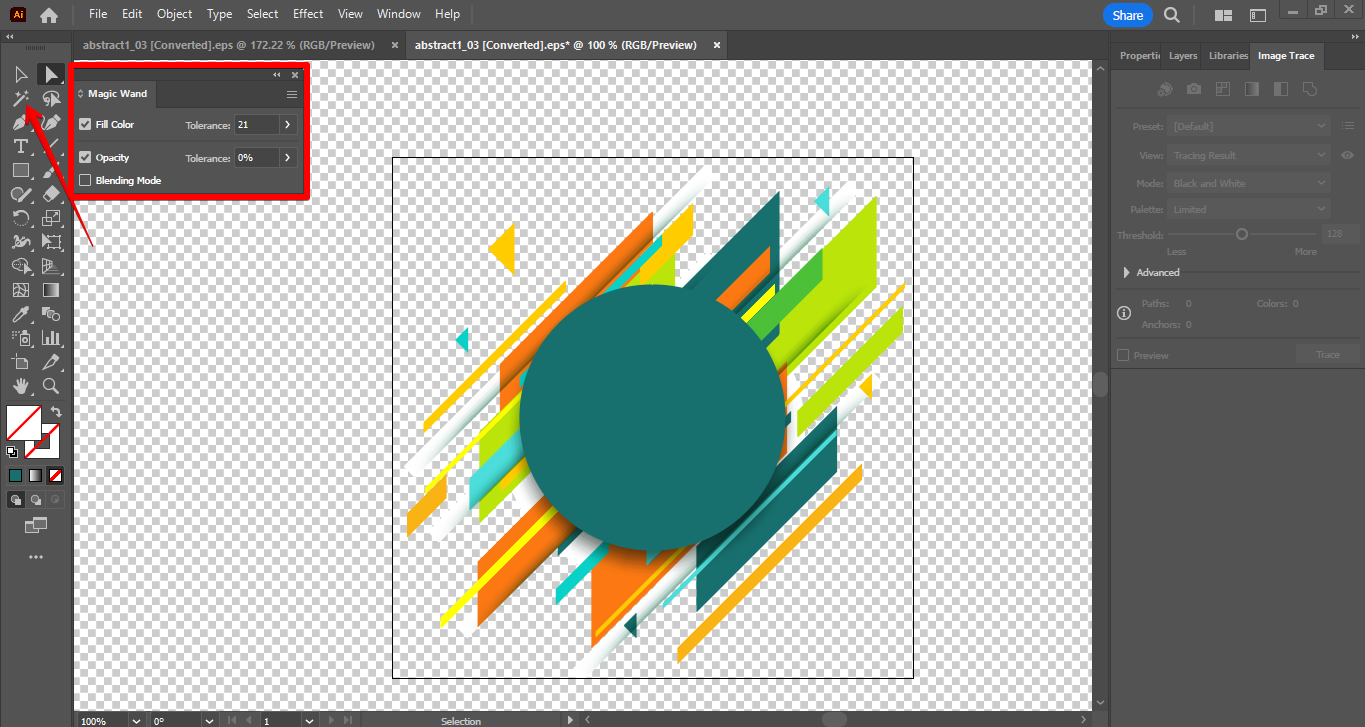The image size is (1365, 727).
Task: Open the zoom level dropdown in status bar
Action: pyautogui.click(x=134, y=720)
